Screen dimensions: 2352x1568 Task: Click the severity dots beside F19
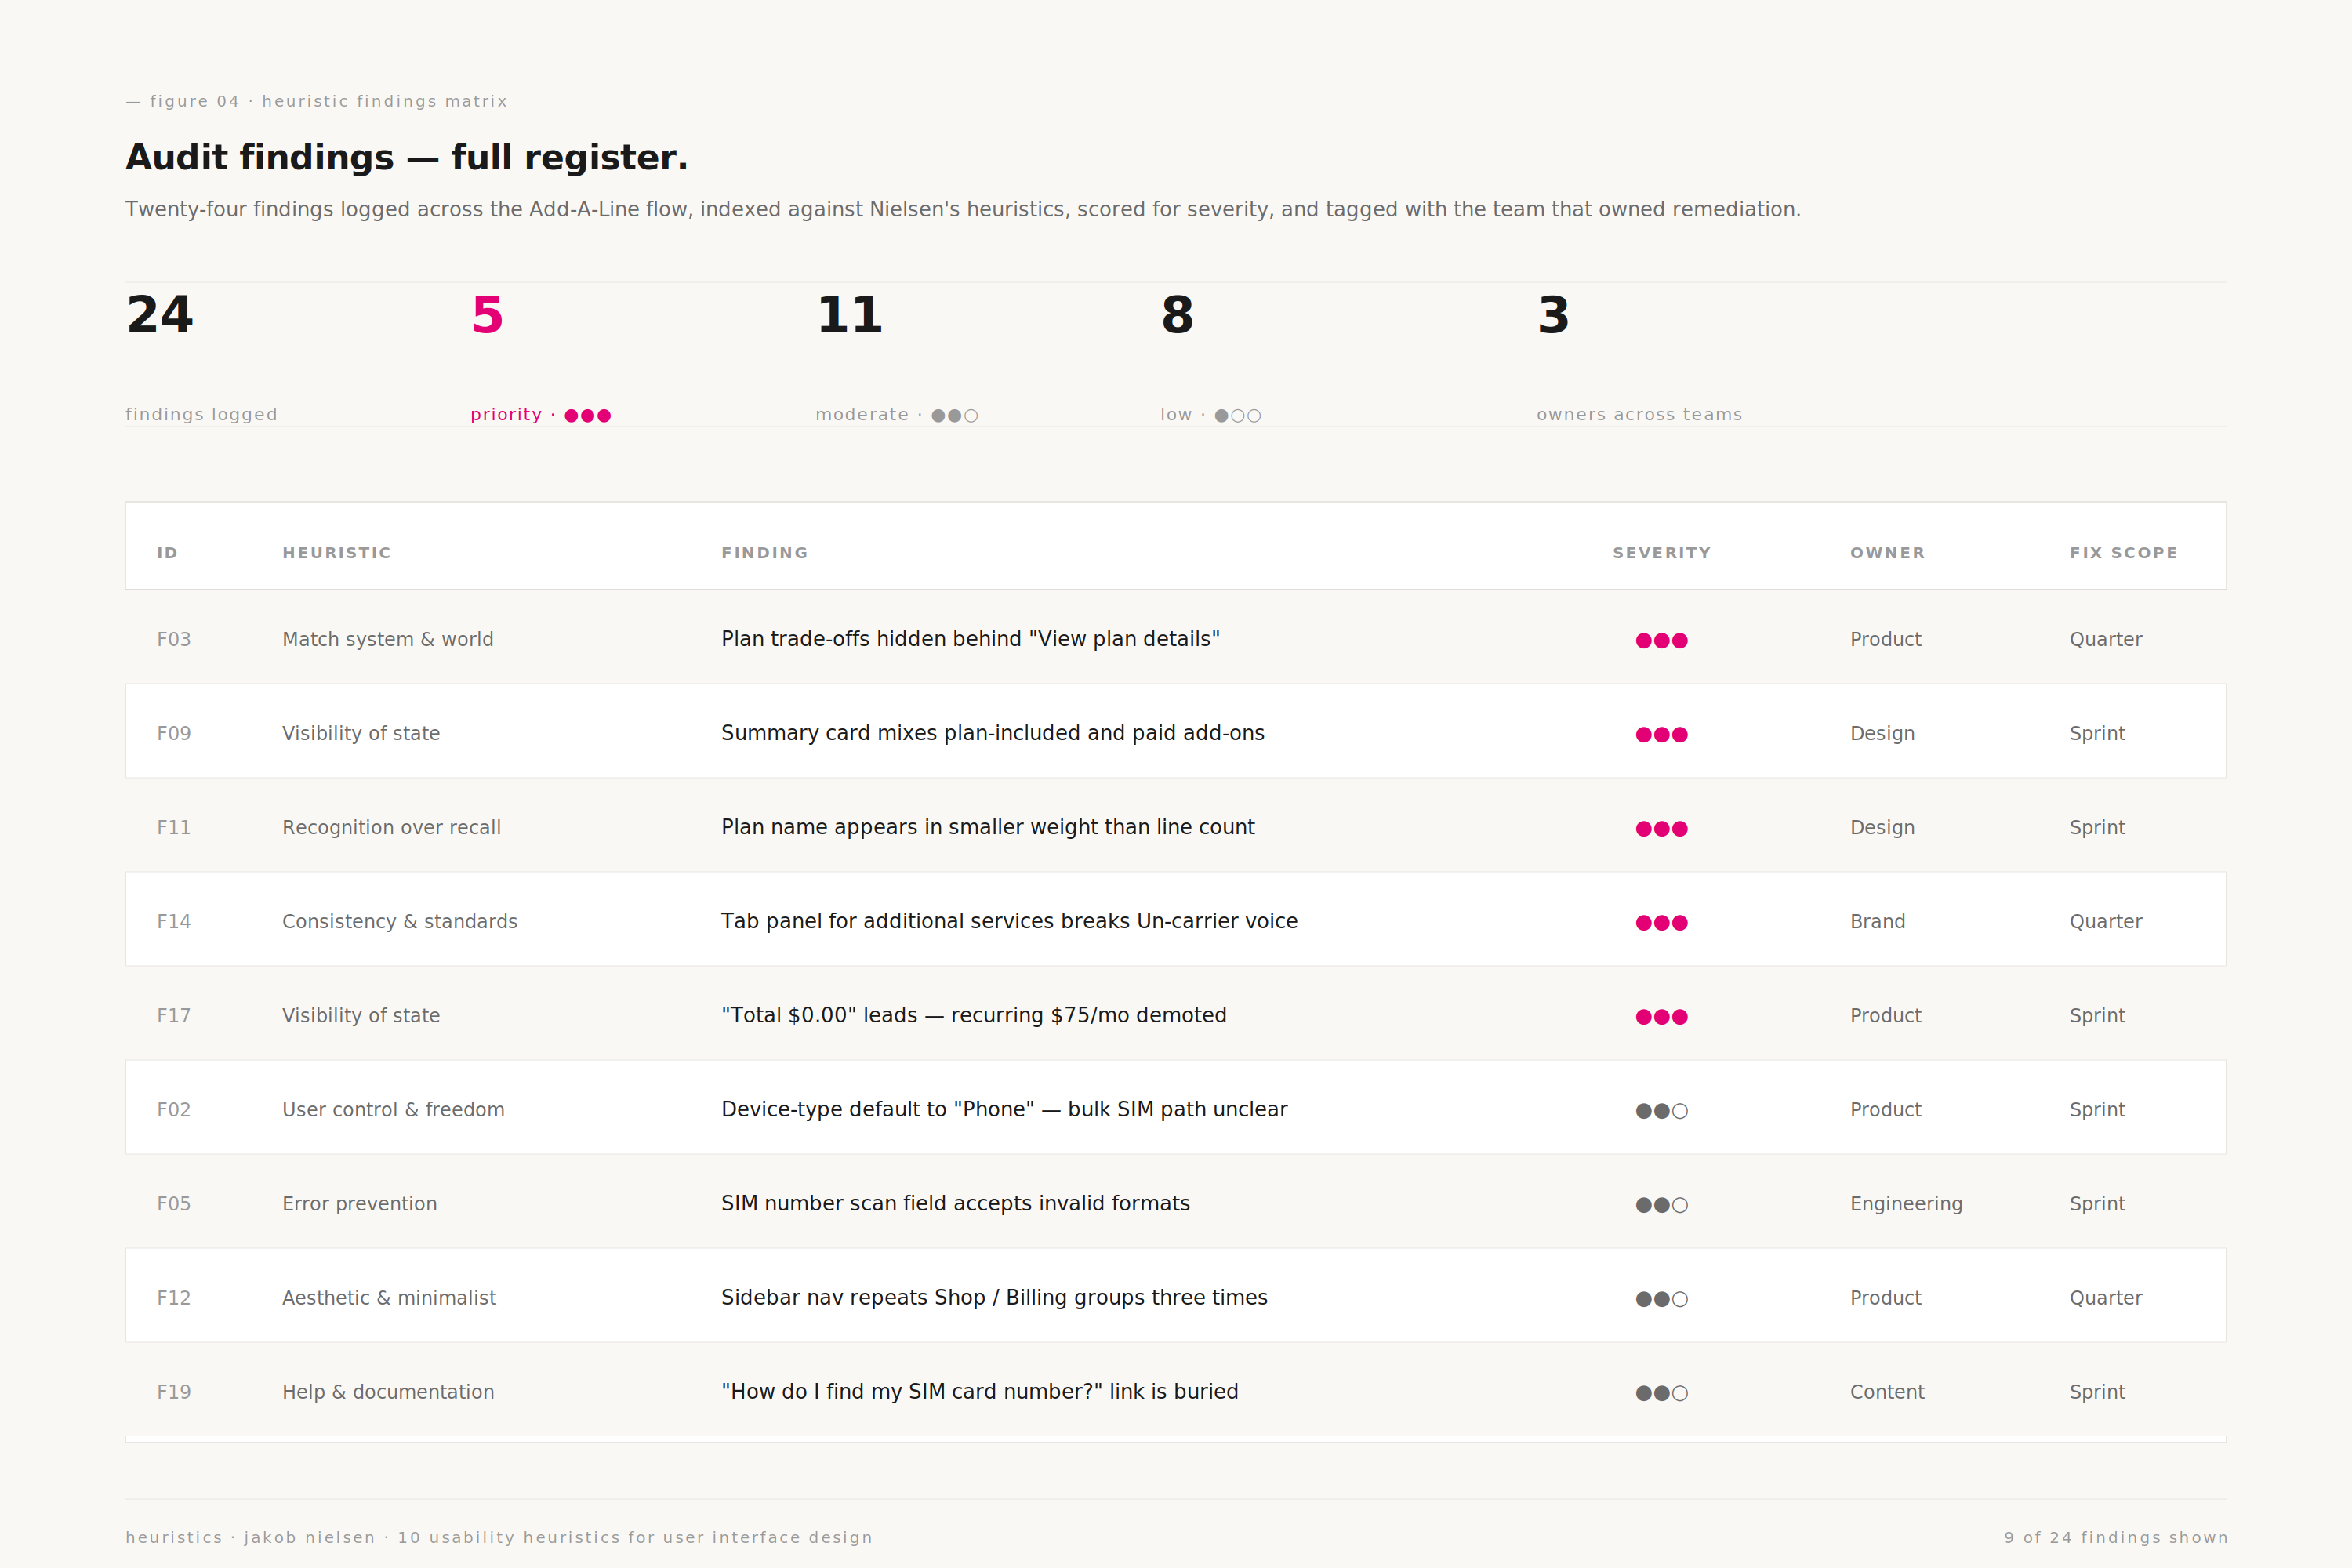point(1661,1392)
